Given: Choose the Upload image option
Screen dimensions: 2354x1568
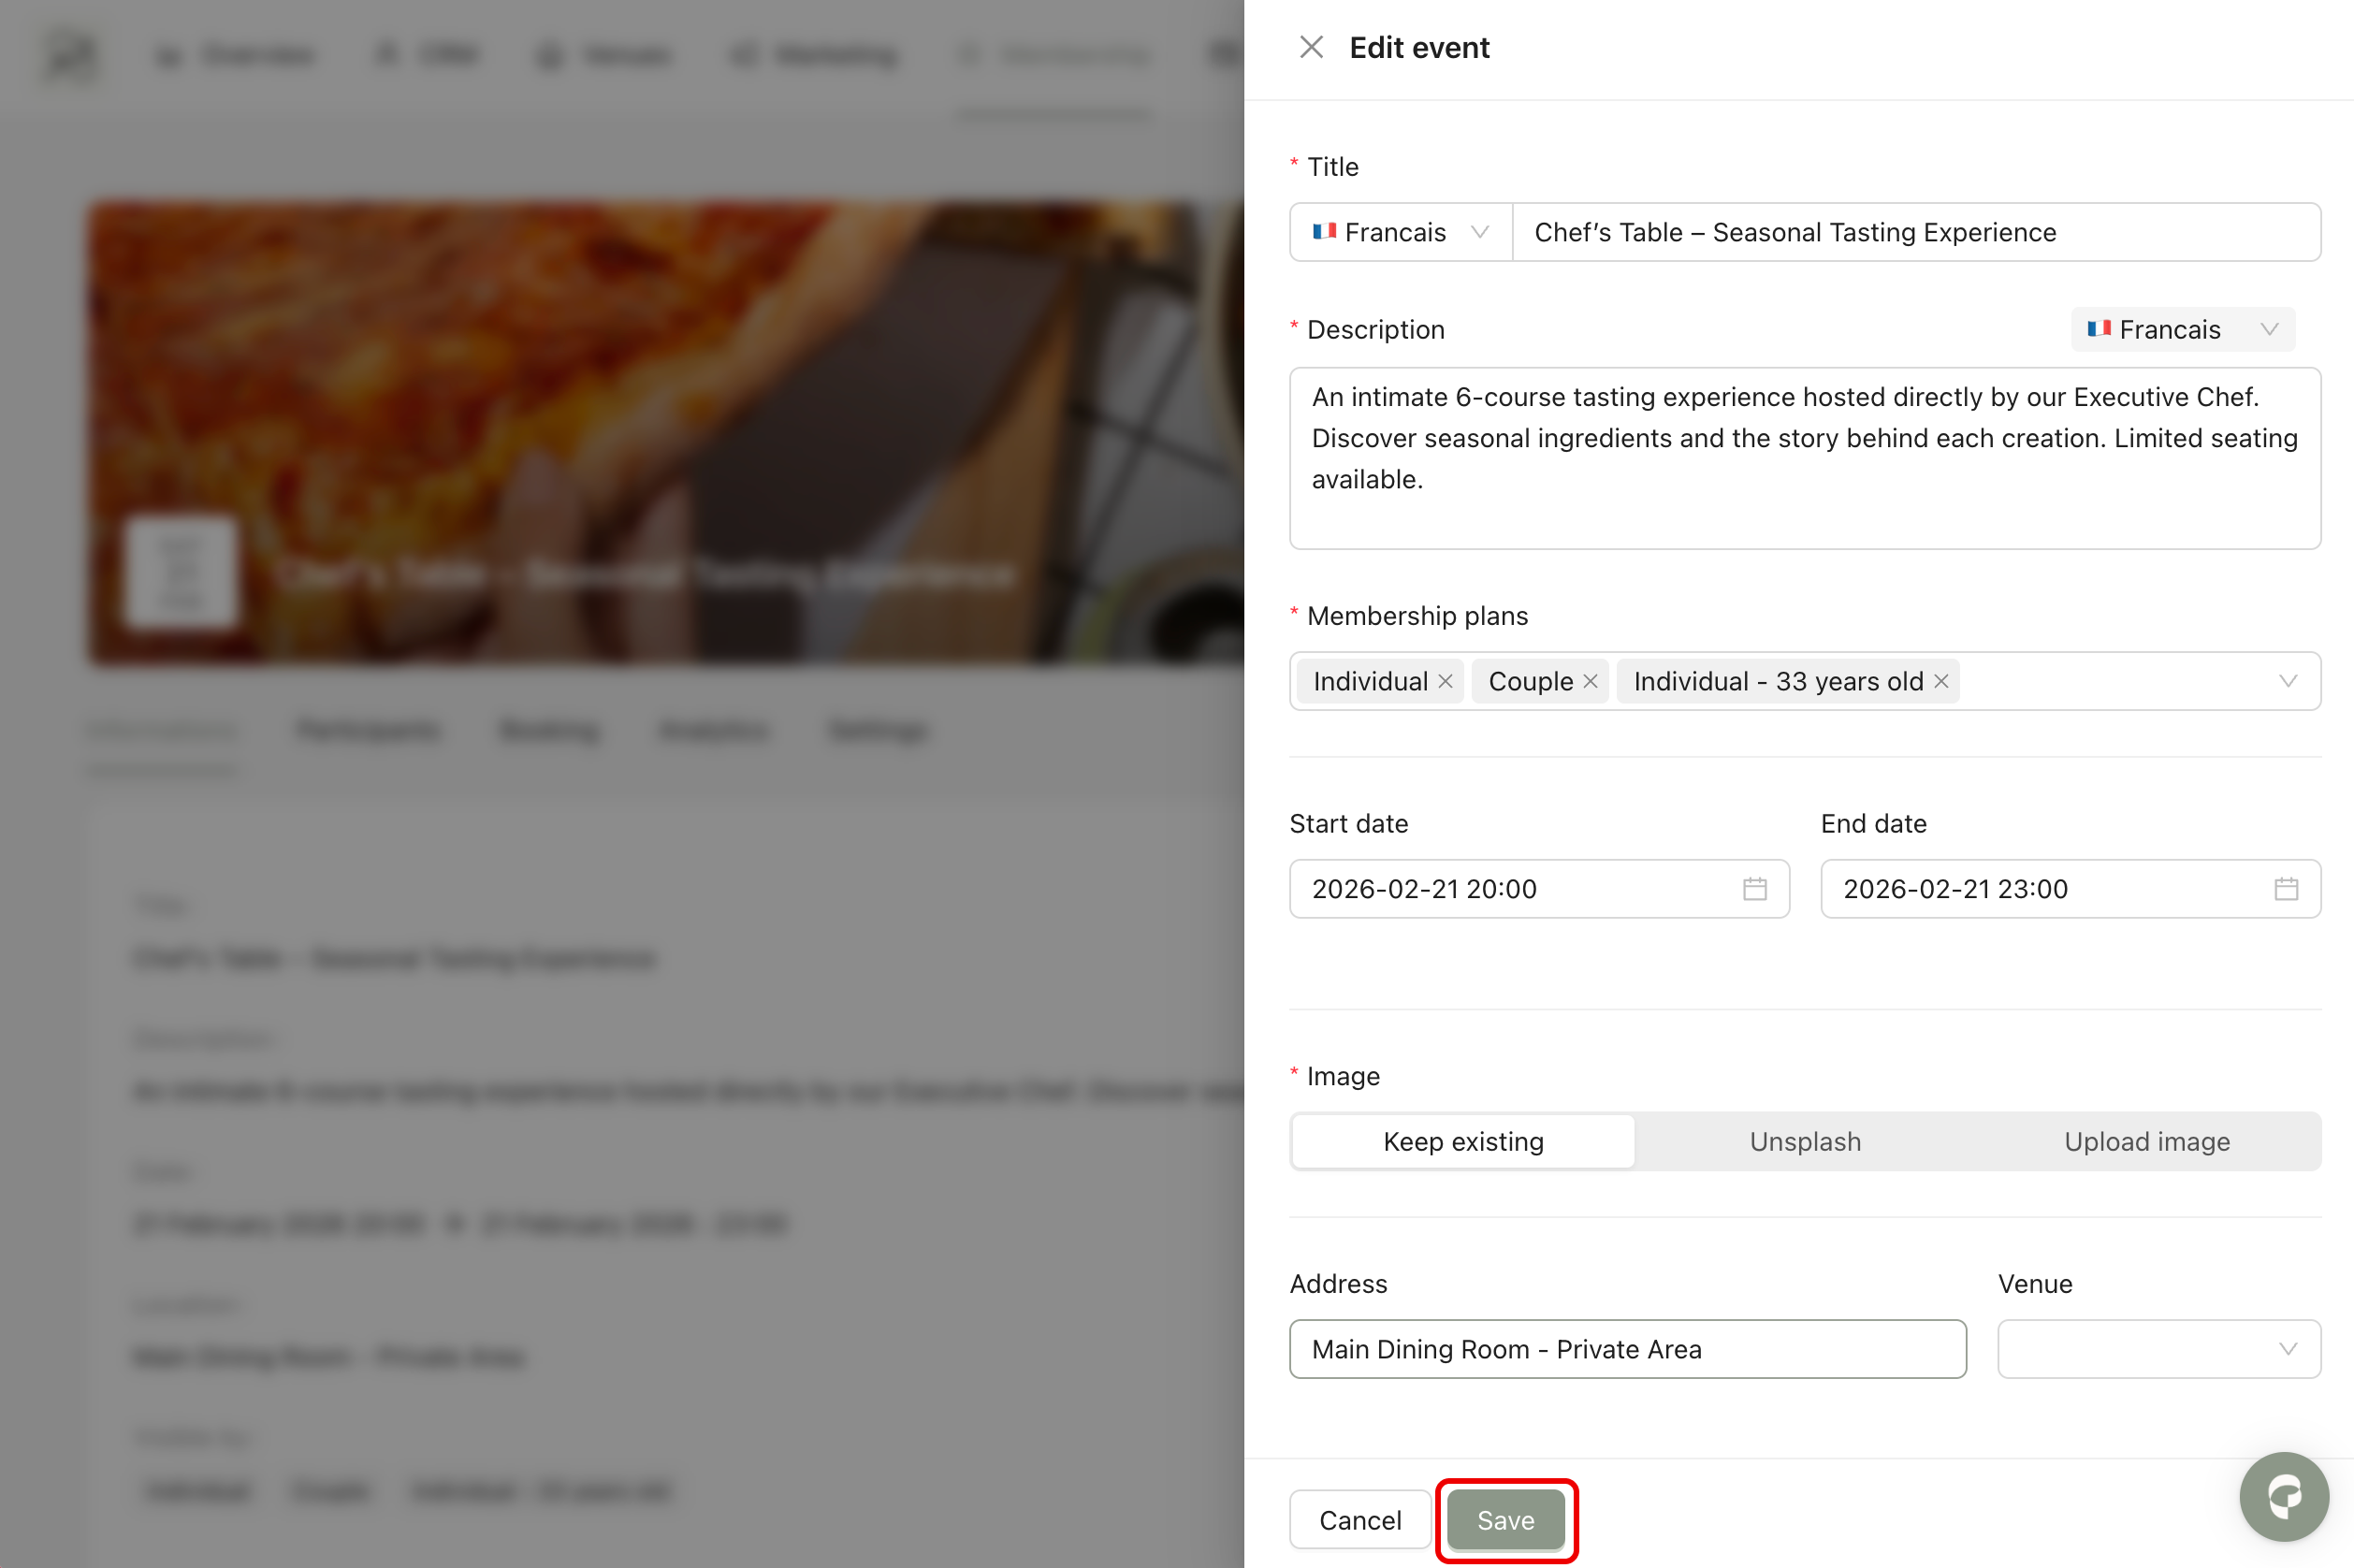Looking at the screenshot, I should coord(2147,1142).
